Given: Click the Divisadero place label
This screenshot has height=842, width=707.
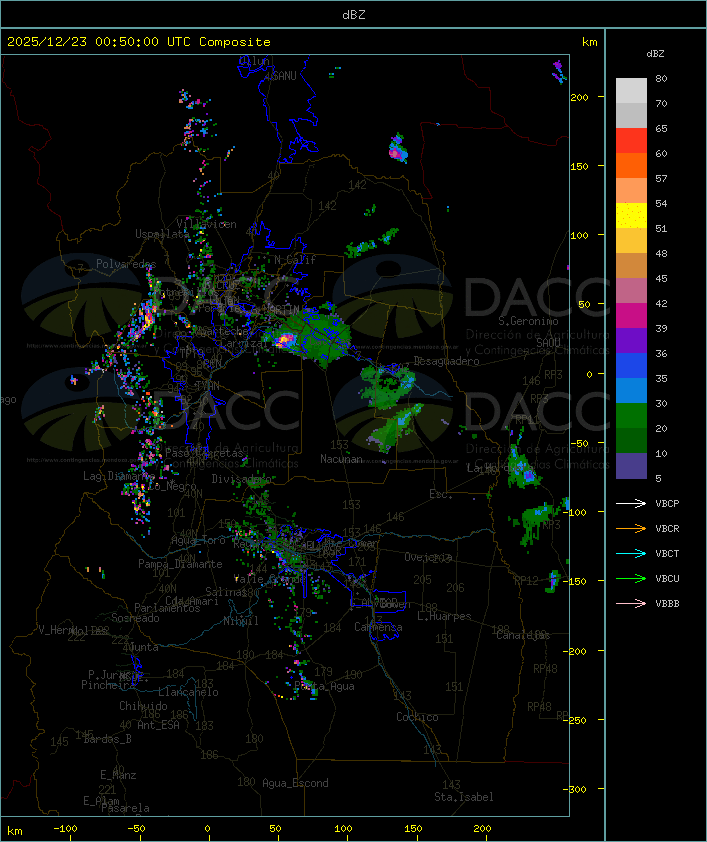Looking at the screenshot, I should pyautogui.click(x=242, y=479).
